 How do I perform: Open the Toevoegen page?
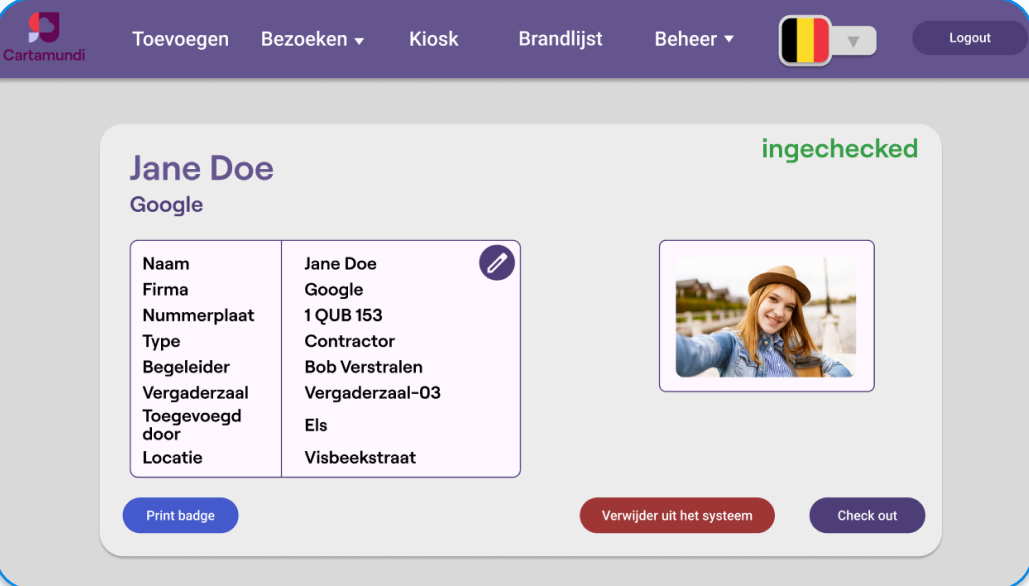[x=180, y=39]
